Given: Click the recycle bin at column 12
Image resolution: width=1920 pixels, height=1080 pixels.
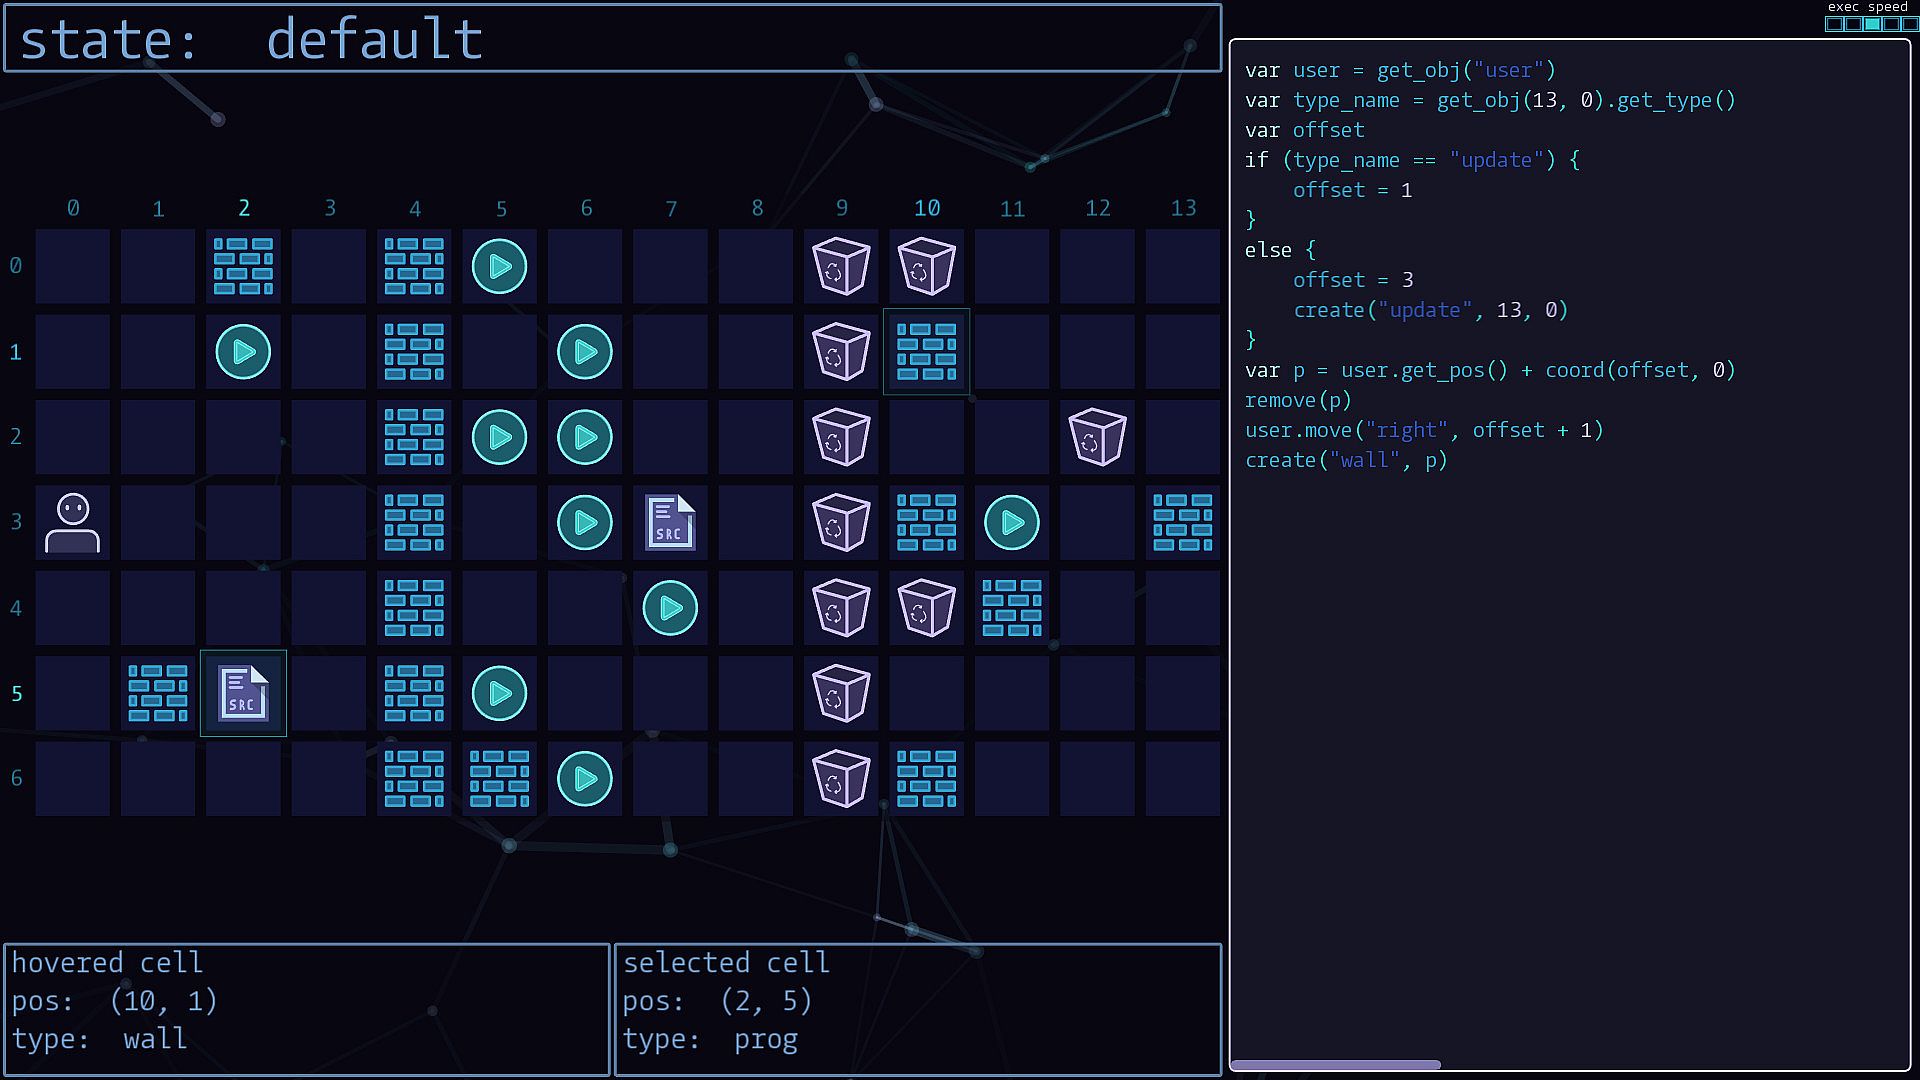Looking at the screenshot, I should tap(1097, 437).
